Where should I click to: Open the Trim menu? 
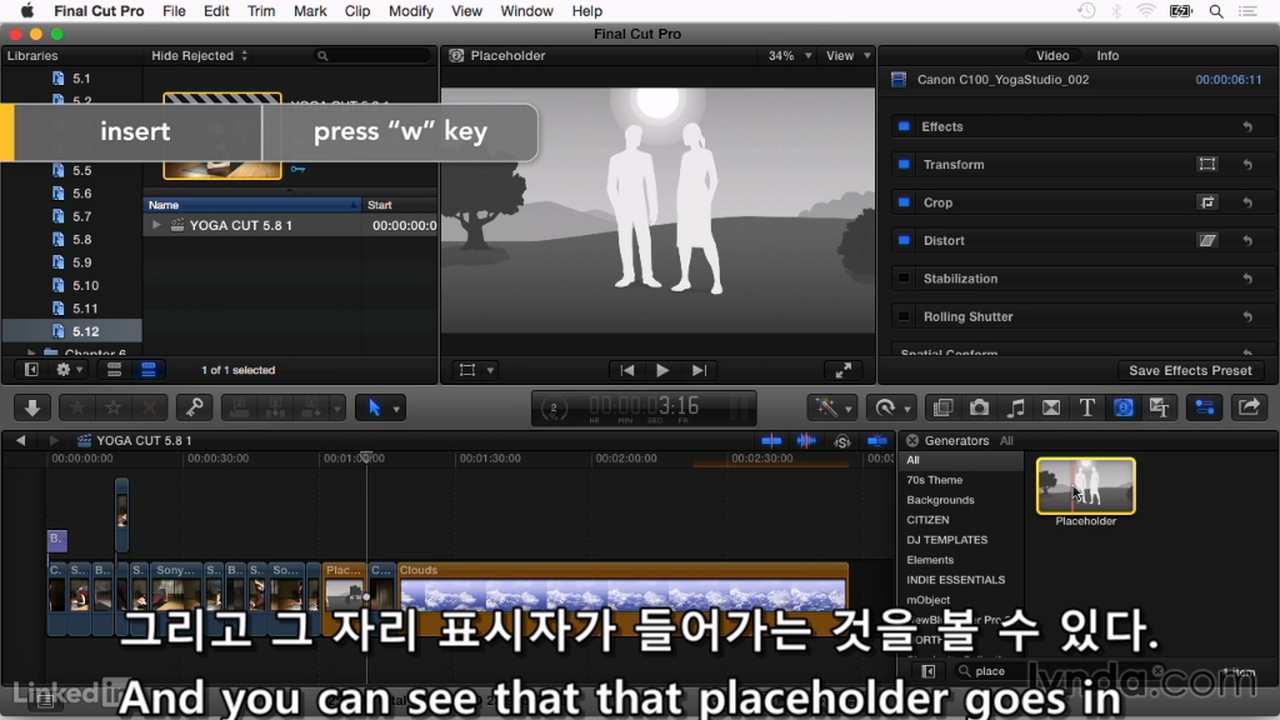(261, 11)
